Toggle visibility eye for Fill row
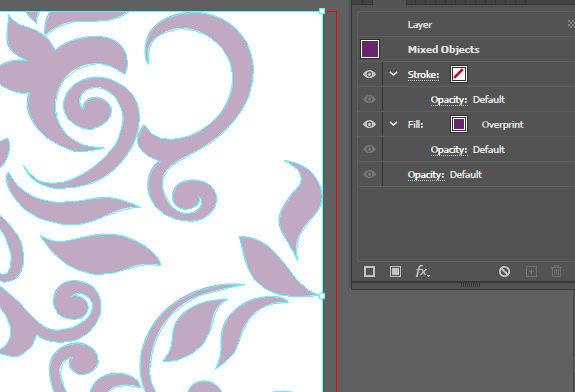This screenshot has height=392, width=575. [369, 124]
